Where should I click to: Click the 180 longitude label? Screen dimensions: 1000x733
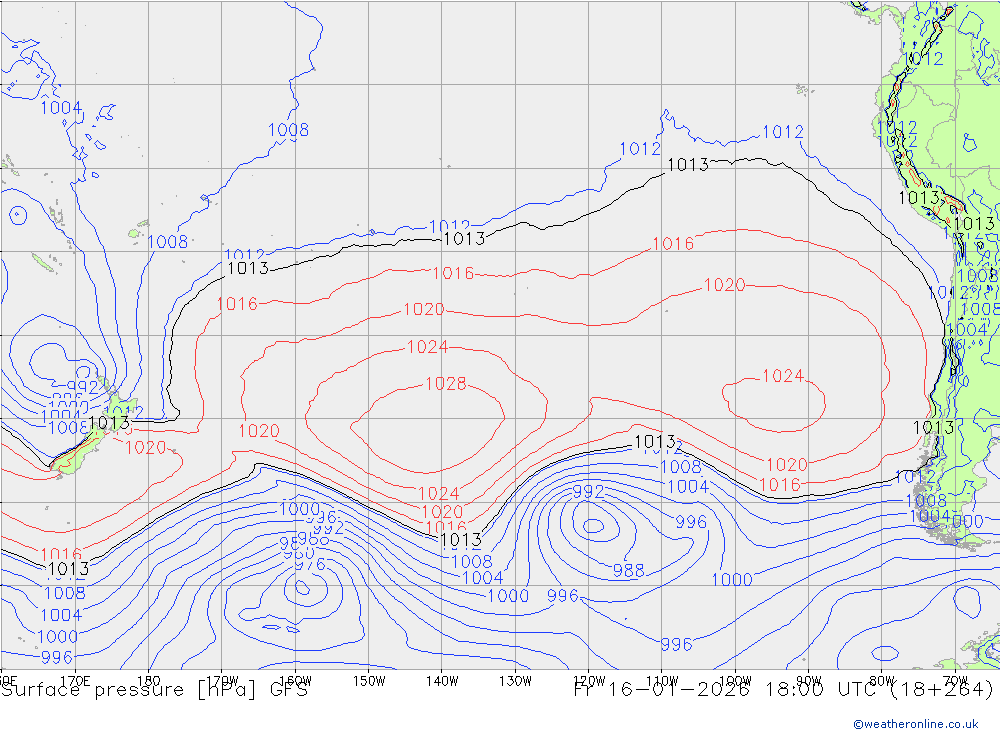[x=149, y=681]
